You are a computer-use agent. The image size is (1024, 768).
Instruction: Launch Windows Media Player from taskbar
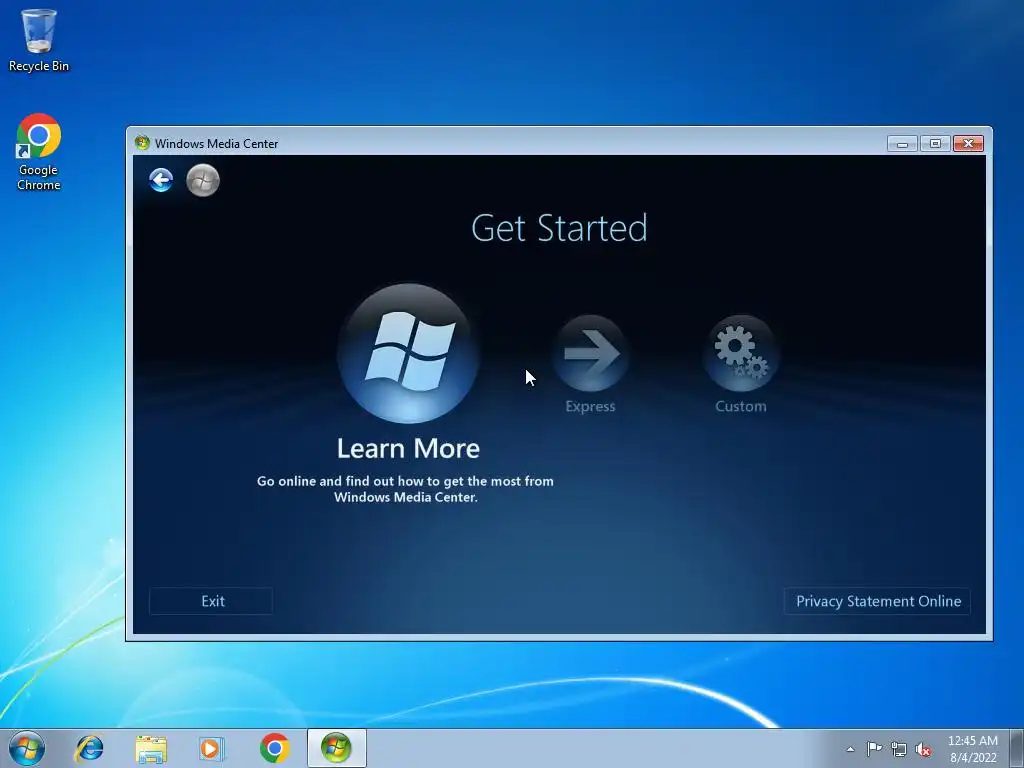point(212,748)
